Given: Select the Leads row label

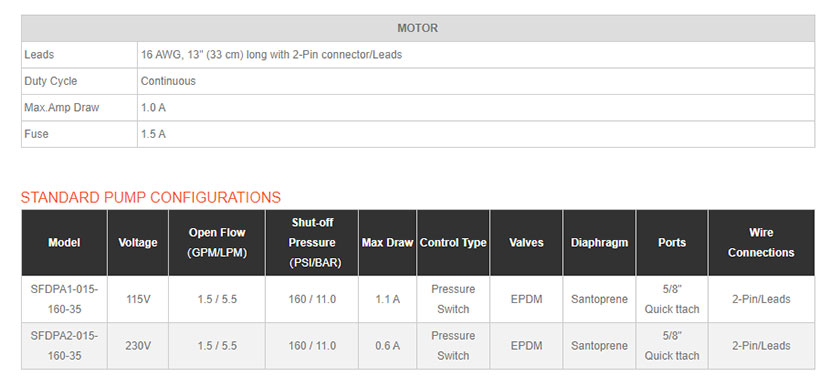Looking at the screenshot, I should pyautogui.click(x=79, y=55).
